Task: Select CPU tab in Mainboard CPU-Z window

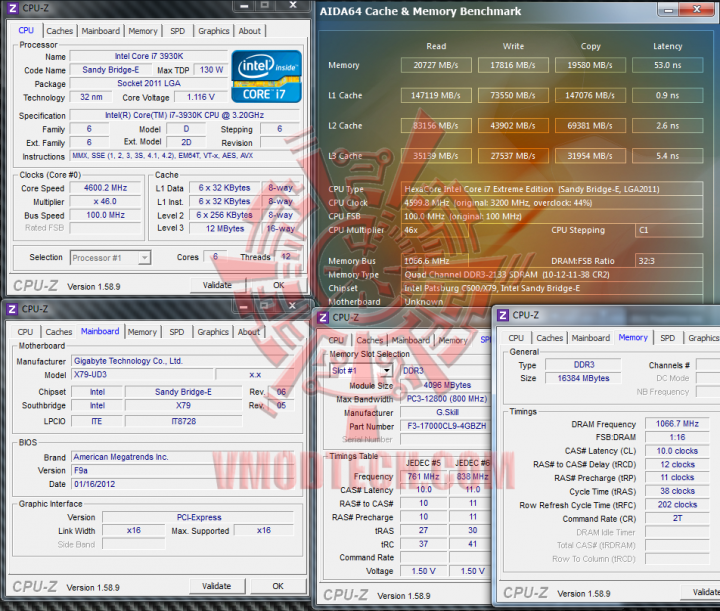Action: [x=25, y=331]
